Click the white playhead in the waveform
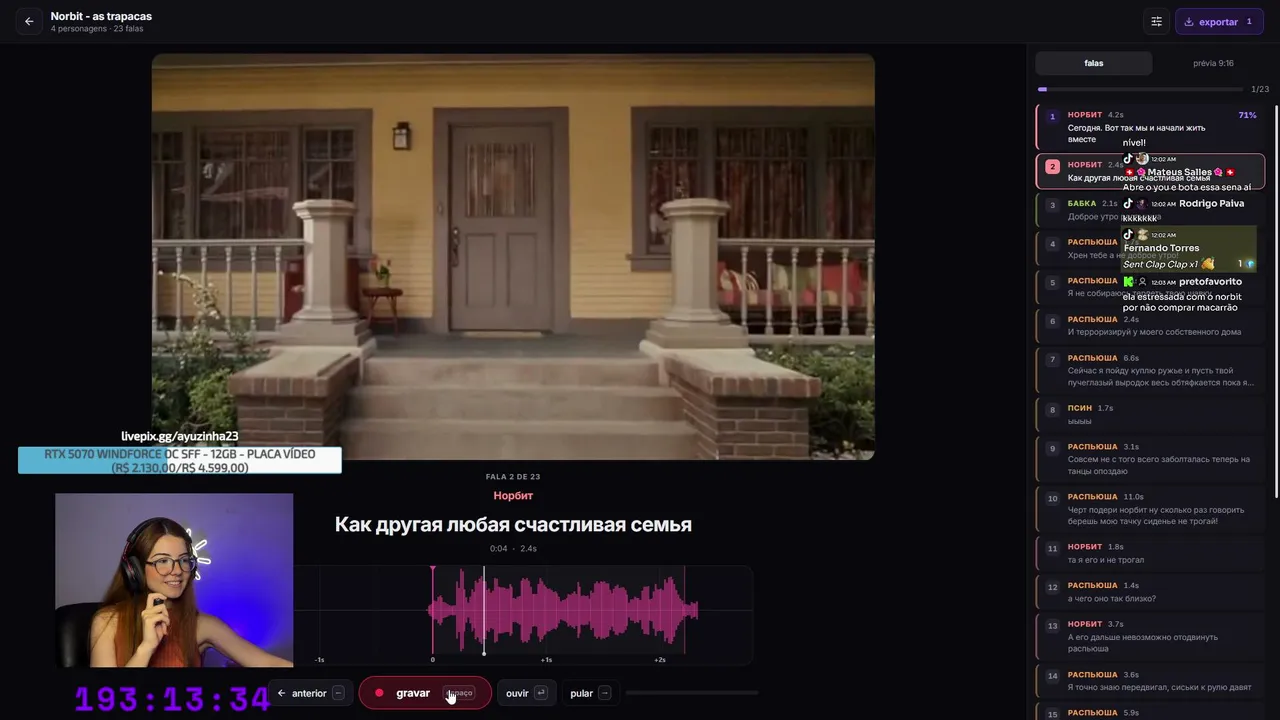This screenshot has height=720, width=1280. click(484, 610)
